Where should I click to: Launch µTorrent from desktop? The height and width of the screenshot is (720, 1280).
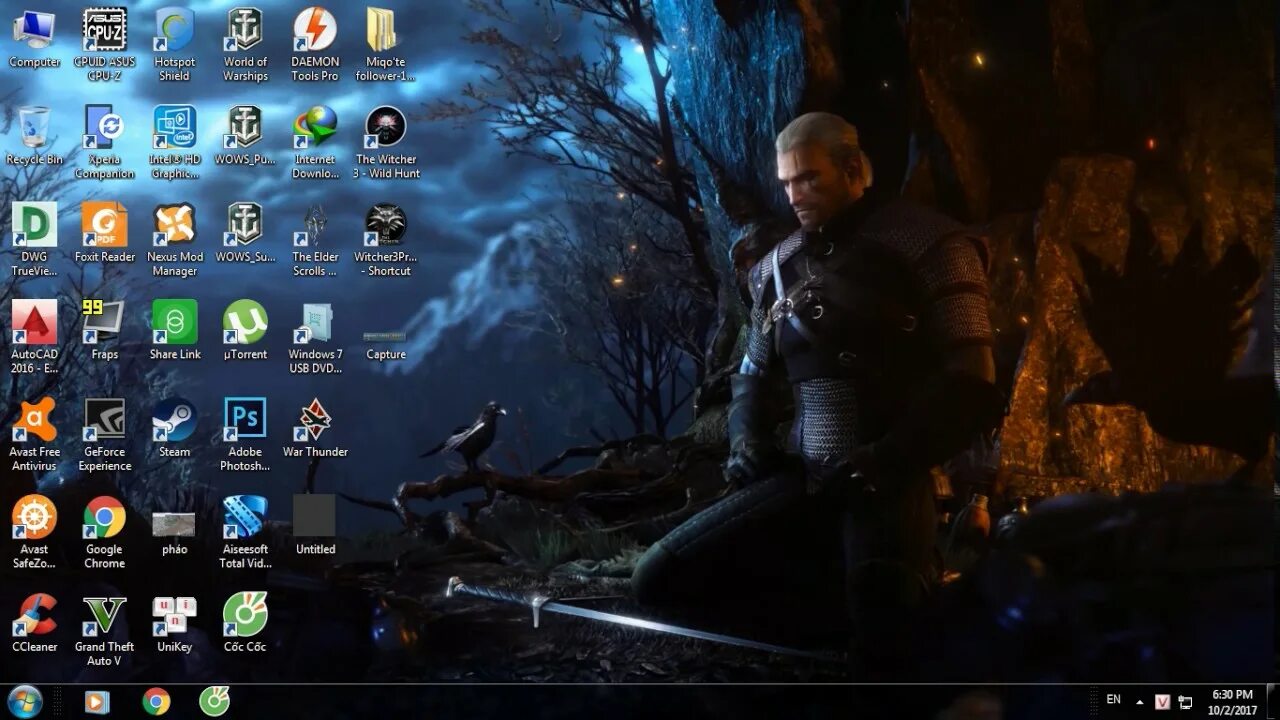point(245,331)
